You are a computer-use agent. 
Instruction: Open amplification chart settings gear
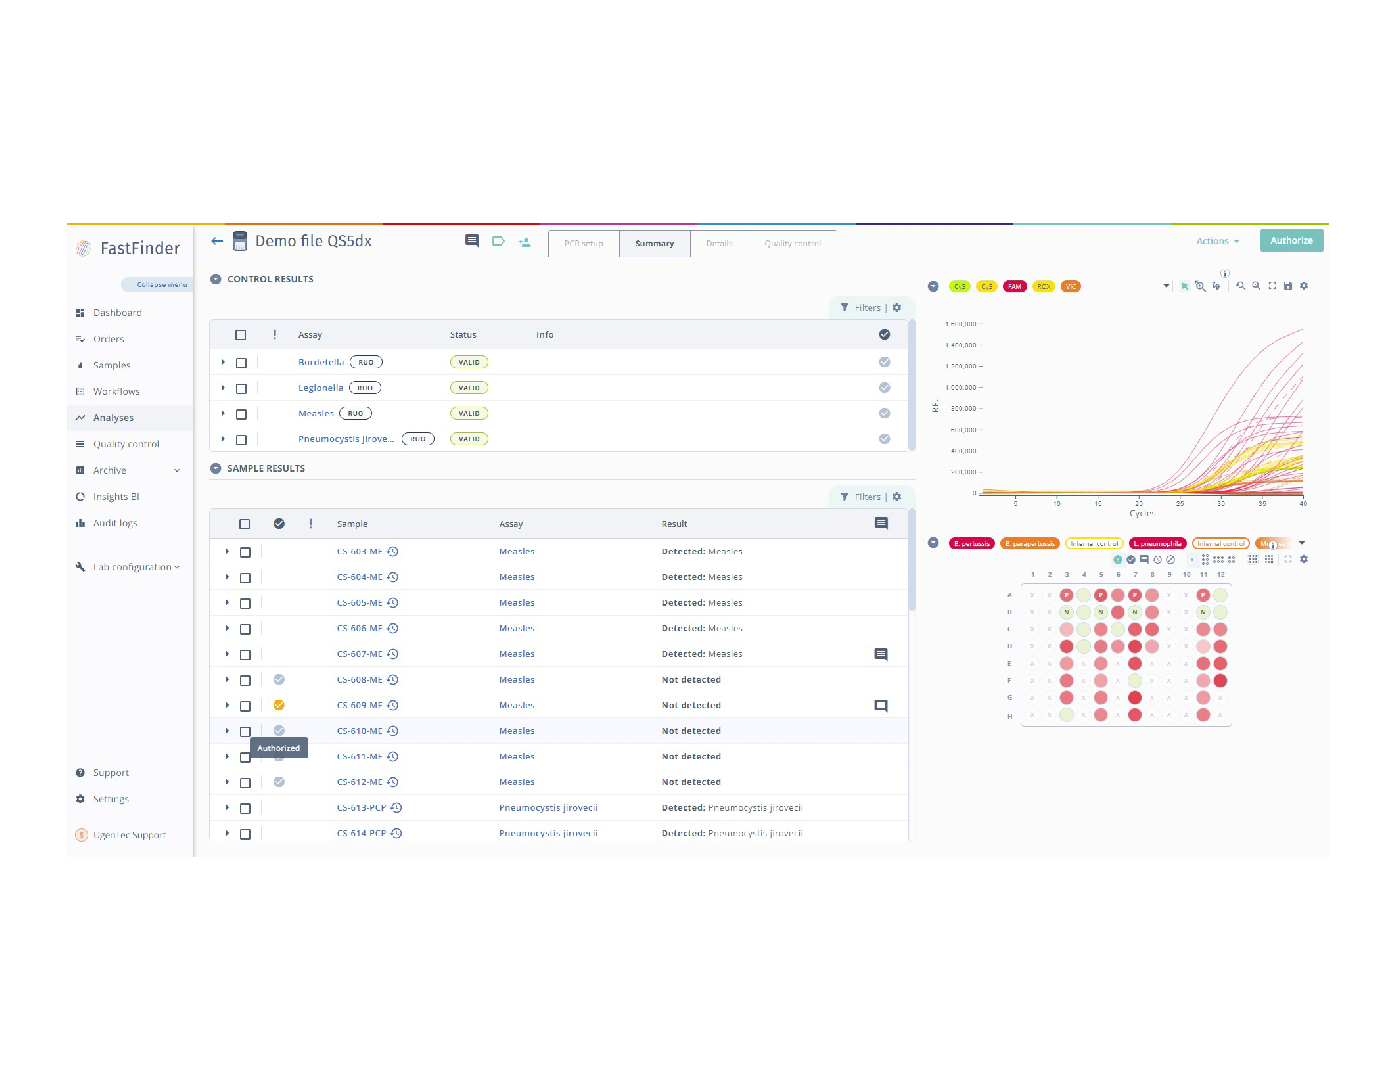1304,286
